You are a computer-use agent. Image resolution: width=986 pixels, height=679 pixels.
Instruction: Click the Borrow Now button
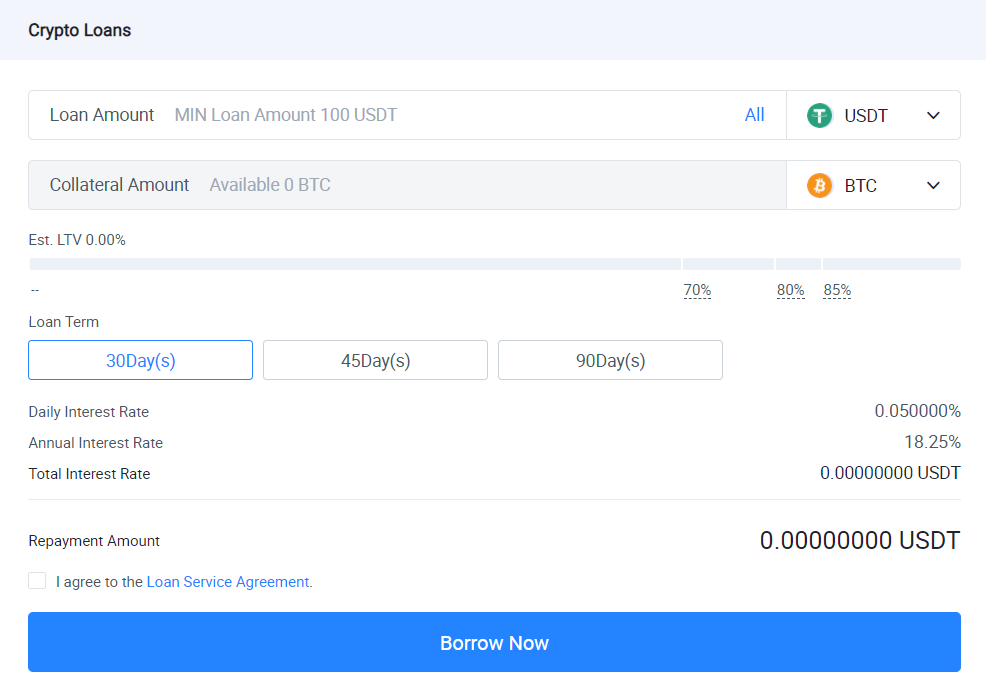[x=494, y=643]
